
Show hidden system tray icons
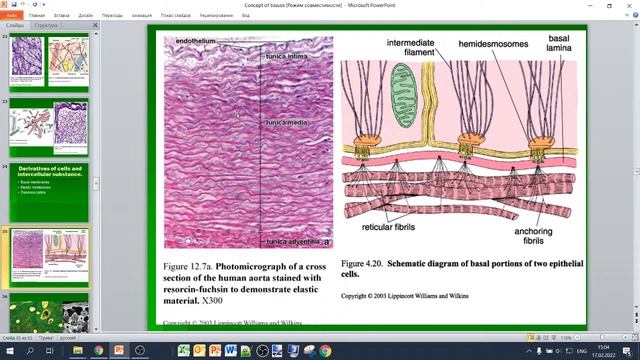(529, 351)
